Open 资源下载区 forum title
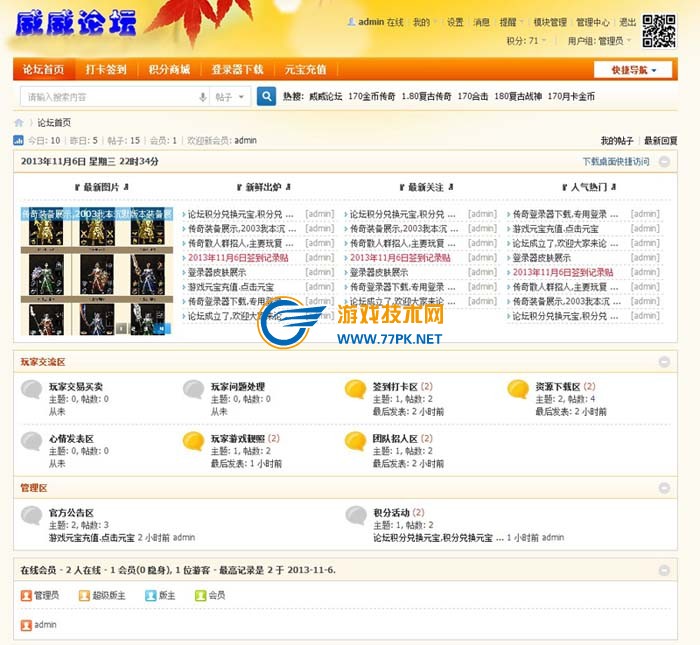The width and height of the screenshot is (700, 645). [x=558, y=387]
